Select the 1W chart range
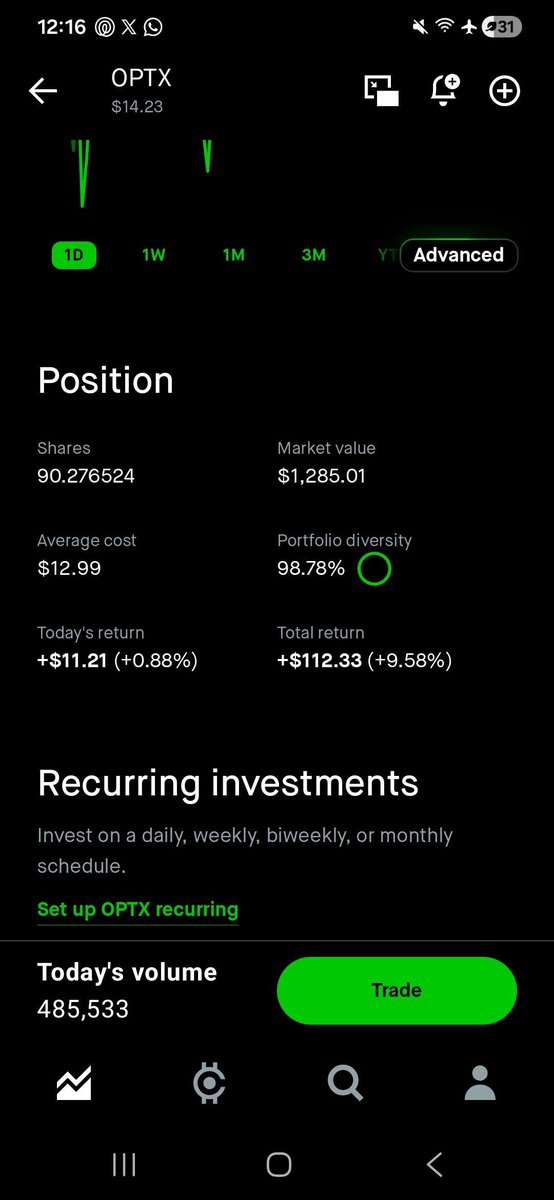Viewport: 554px width, 1200px height. pyautogui.click(x=153, y=255)
